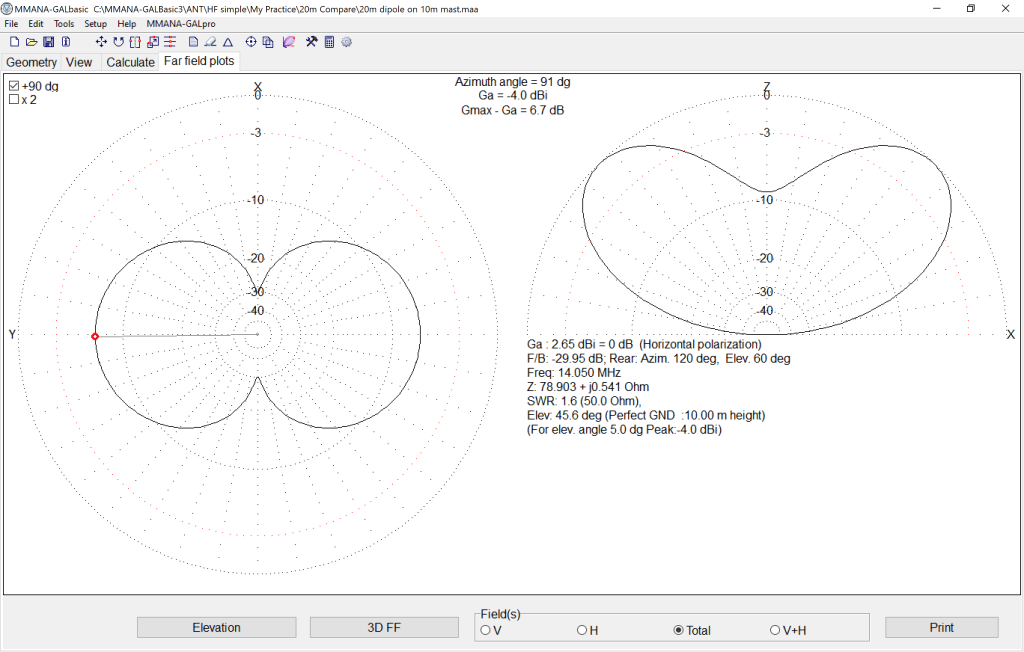Select the V field radio button

click(485, 630)
